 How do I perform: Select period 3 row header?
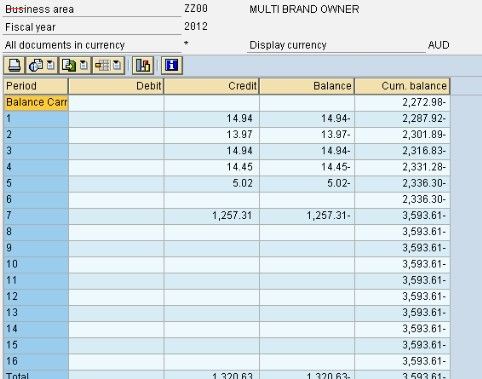tap(36, 151)
